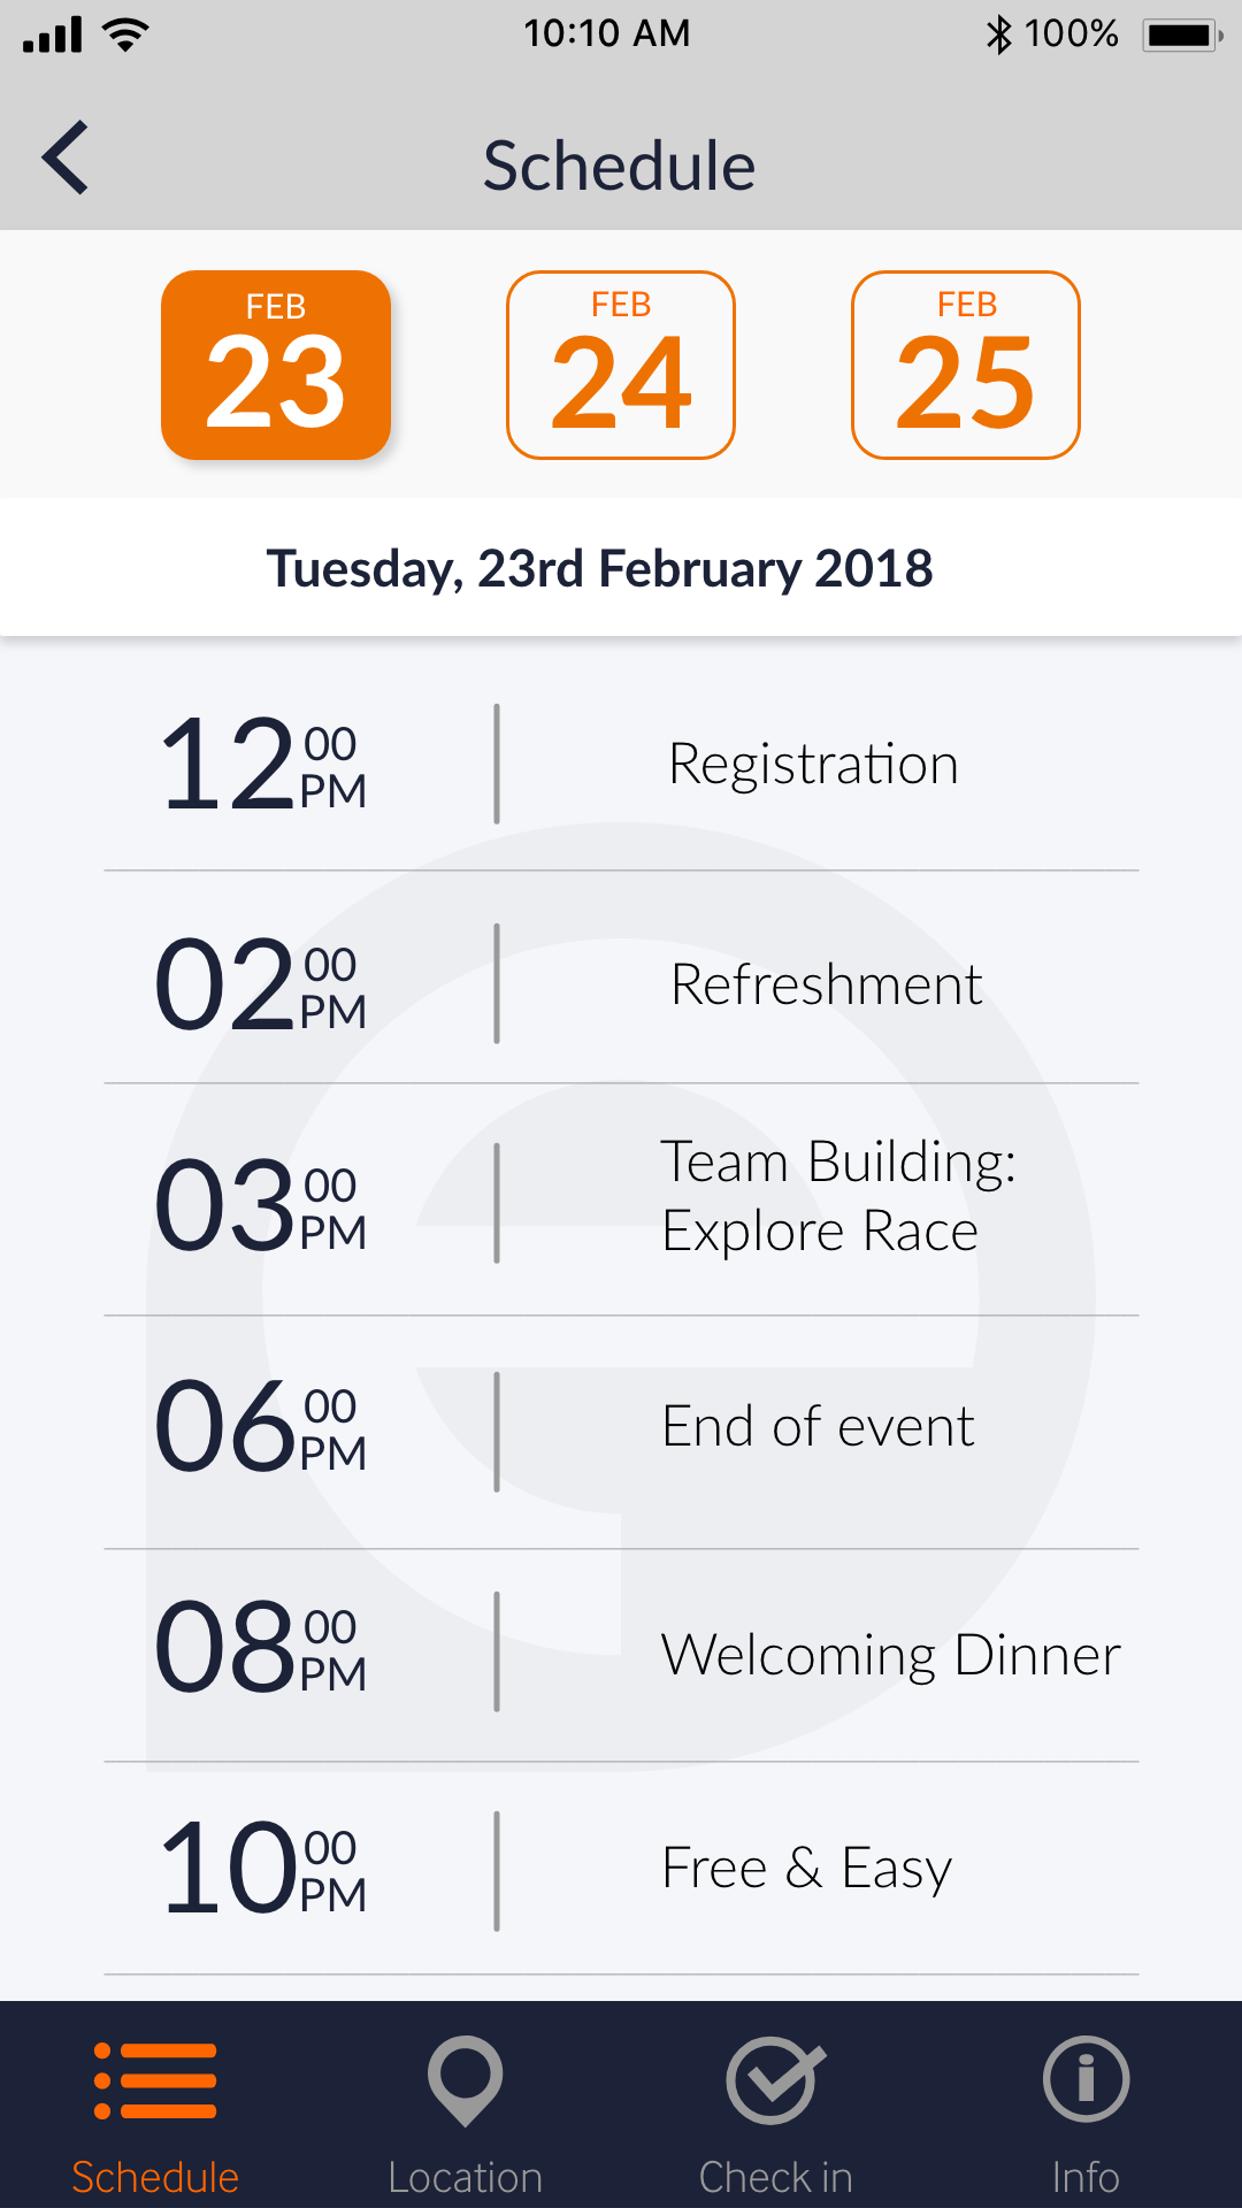Open the Schedule list icon tab
The width and height of the screenshot is (1242, 2208).
155,2081
